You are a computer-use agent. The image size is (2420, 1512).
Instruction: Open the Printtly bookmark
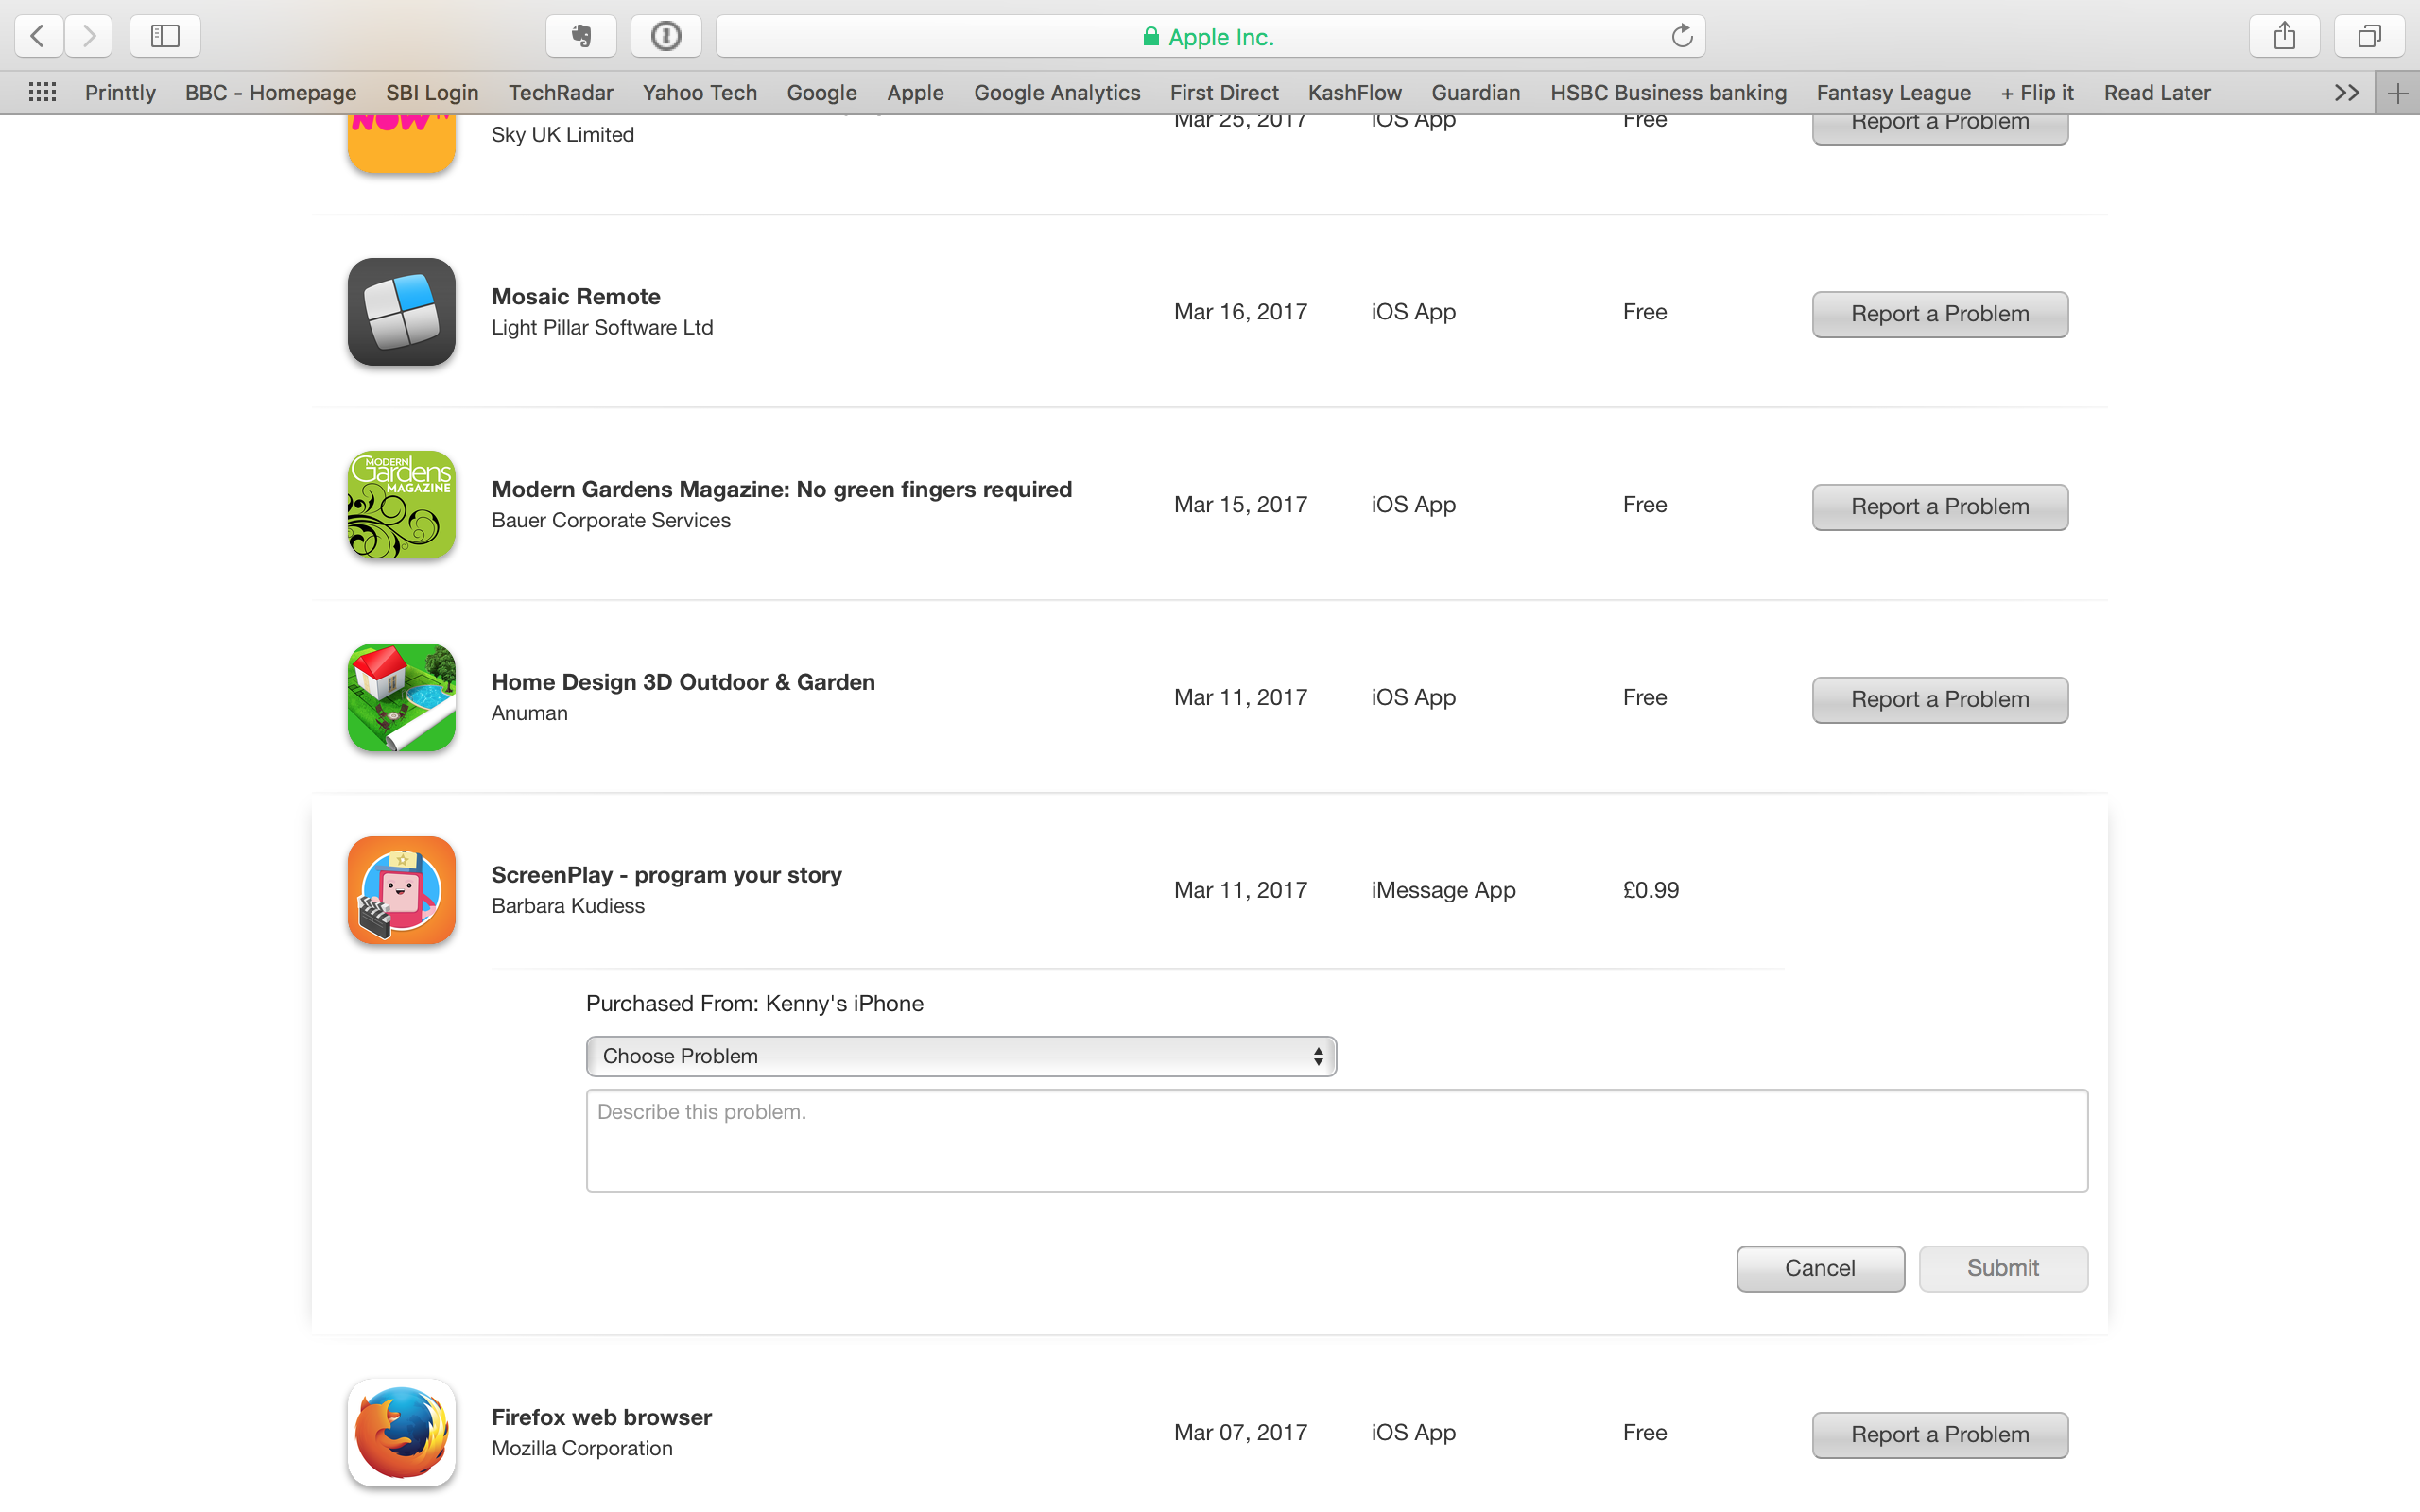pyautogui.click(x=120, y=92)
